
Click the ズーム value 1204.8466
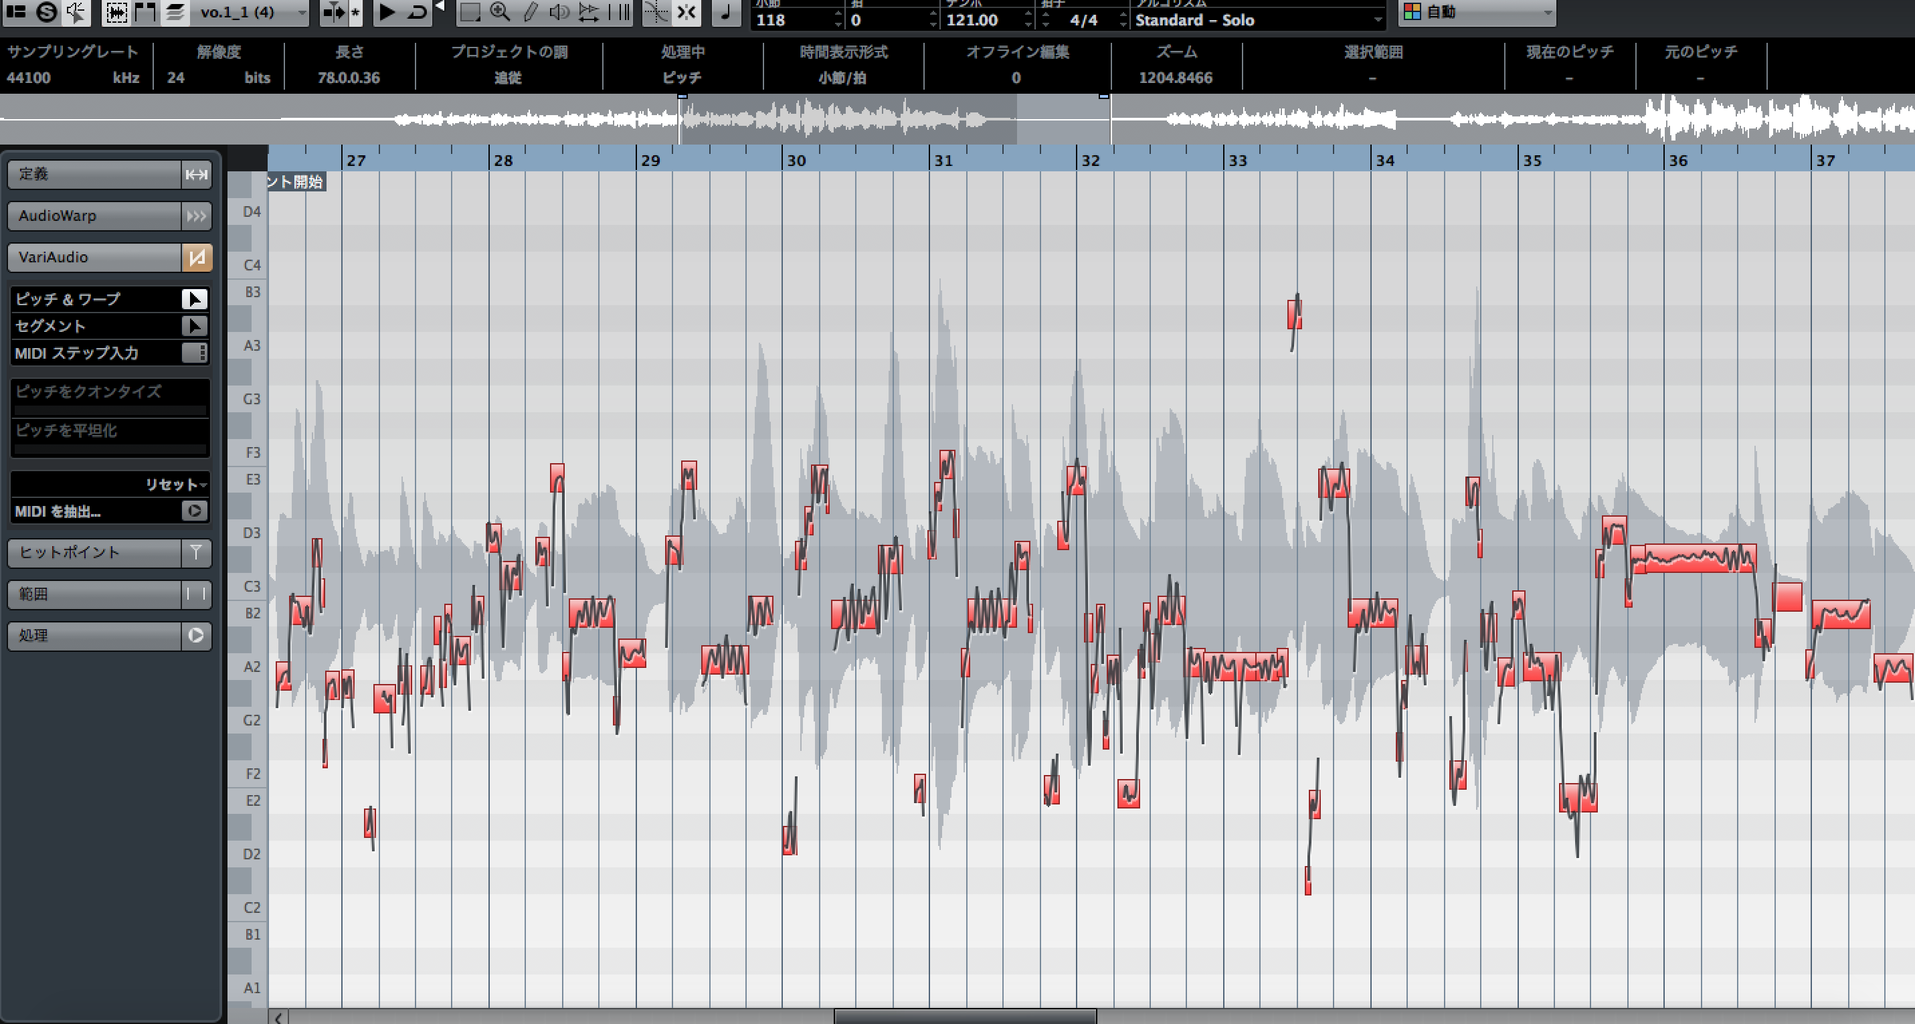1175,78
